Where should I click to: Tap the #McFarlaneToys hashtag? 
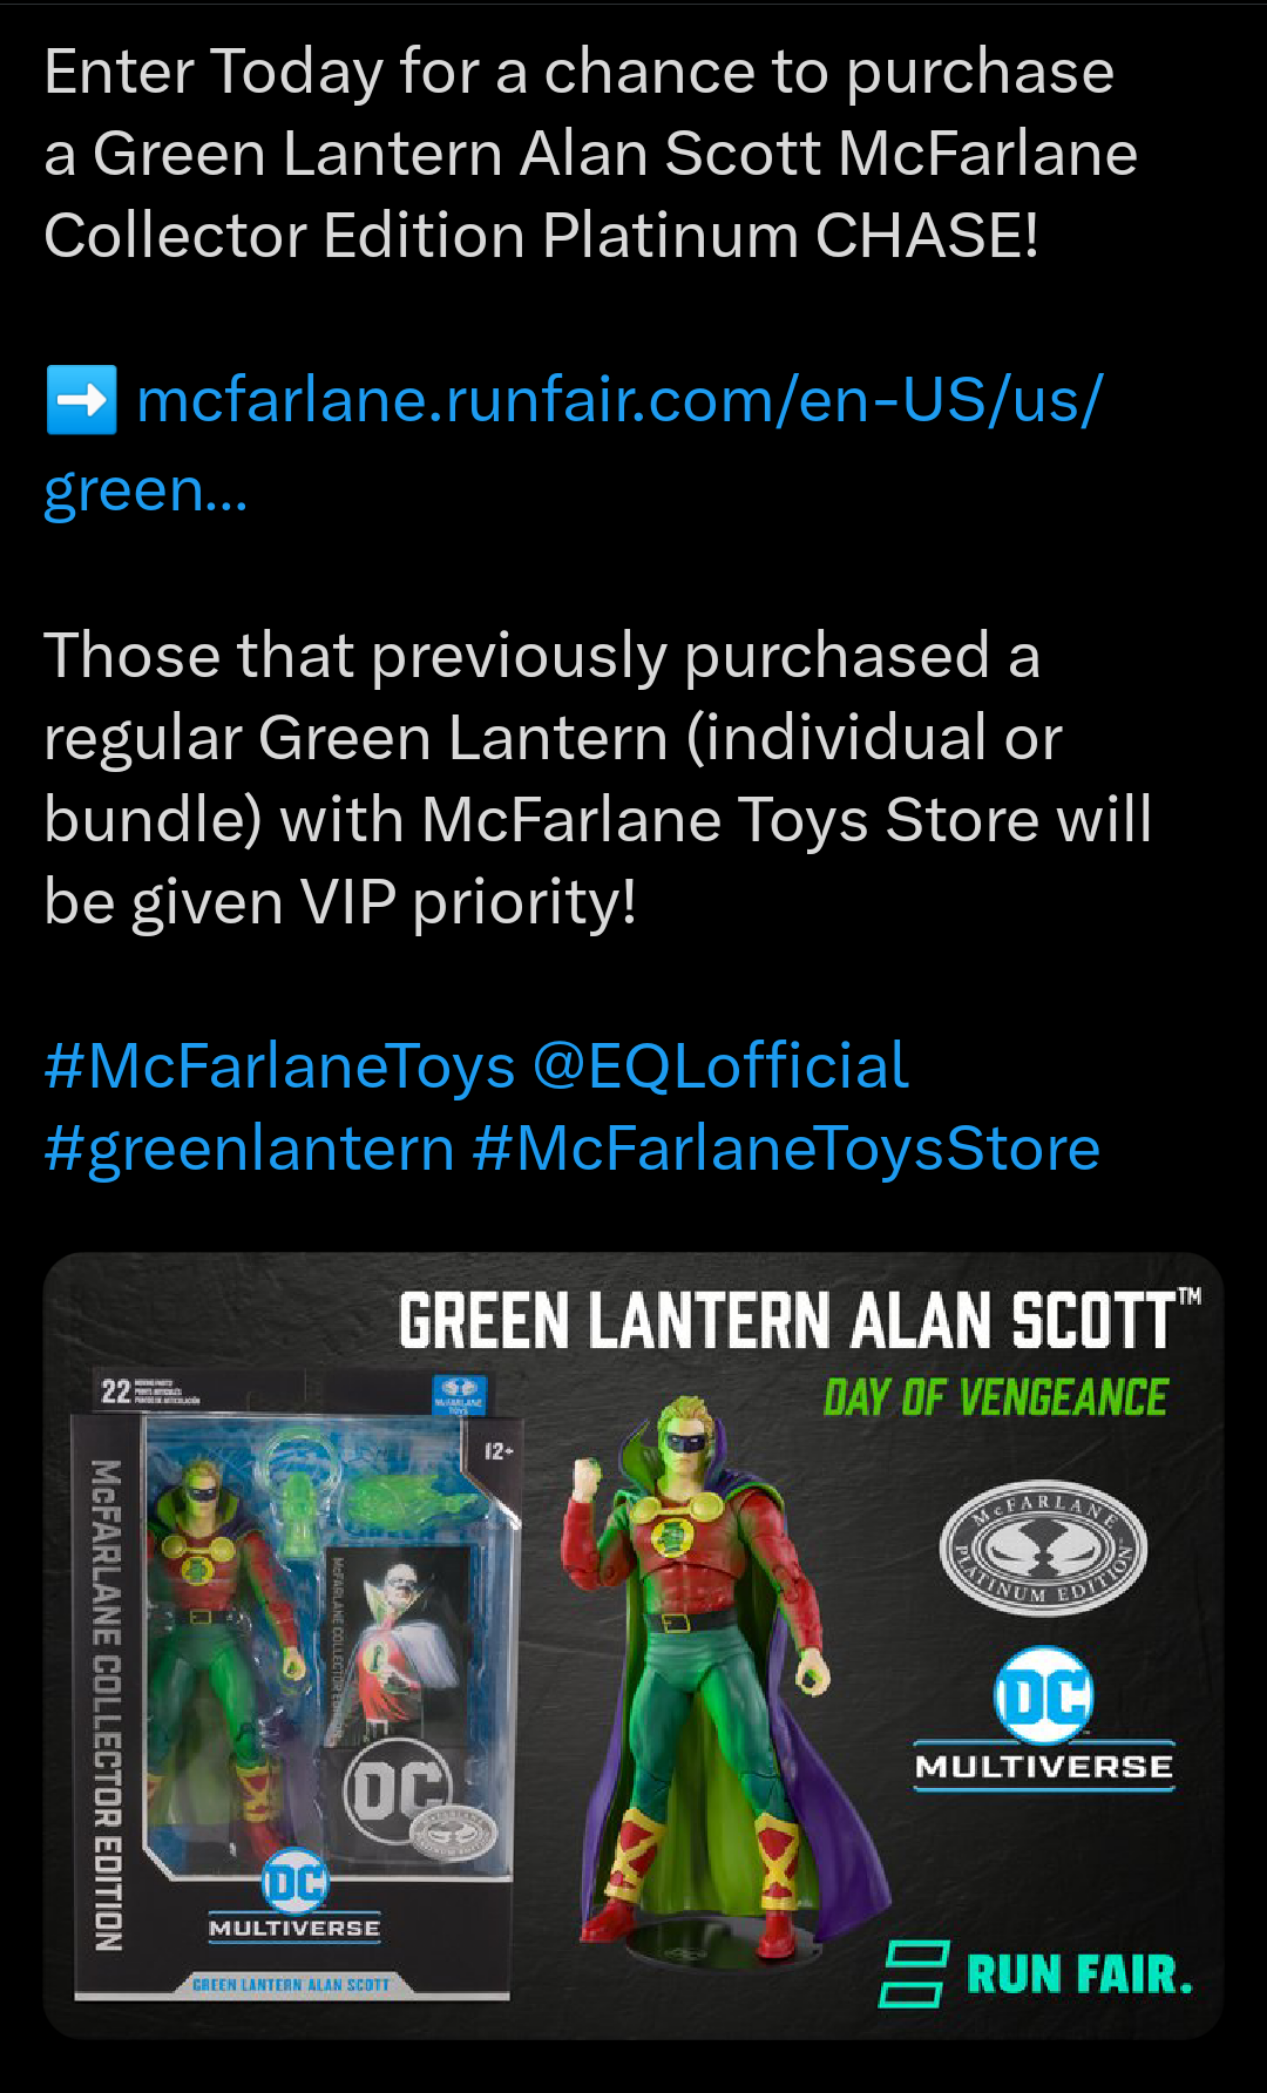tap(280, 1066)
